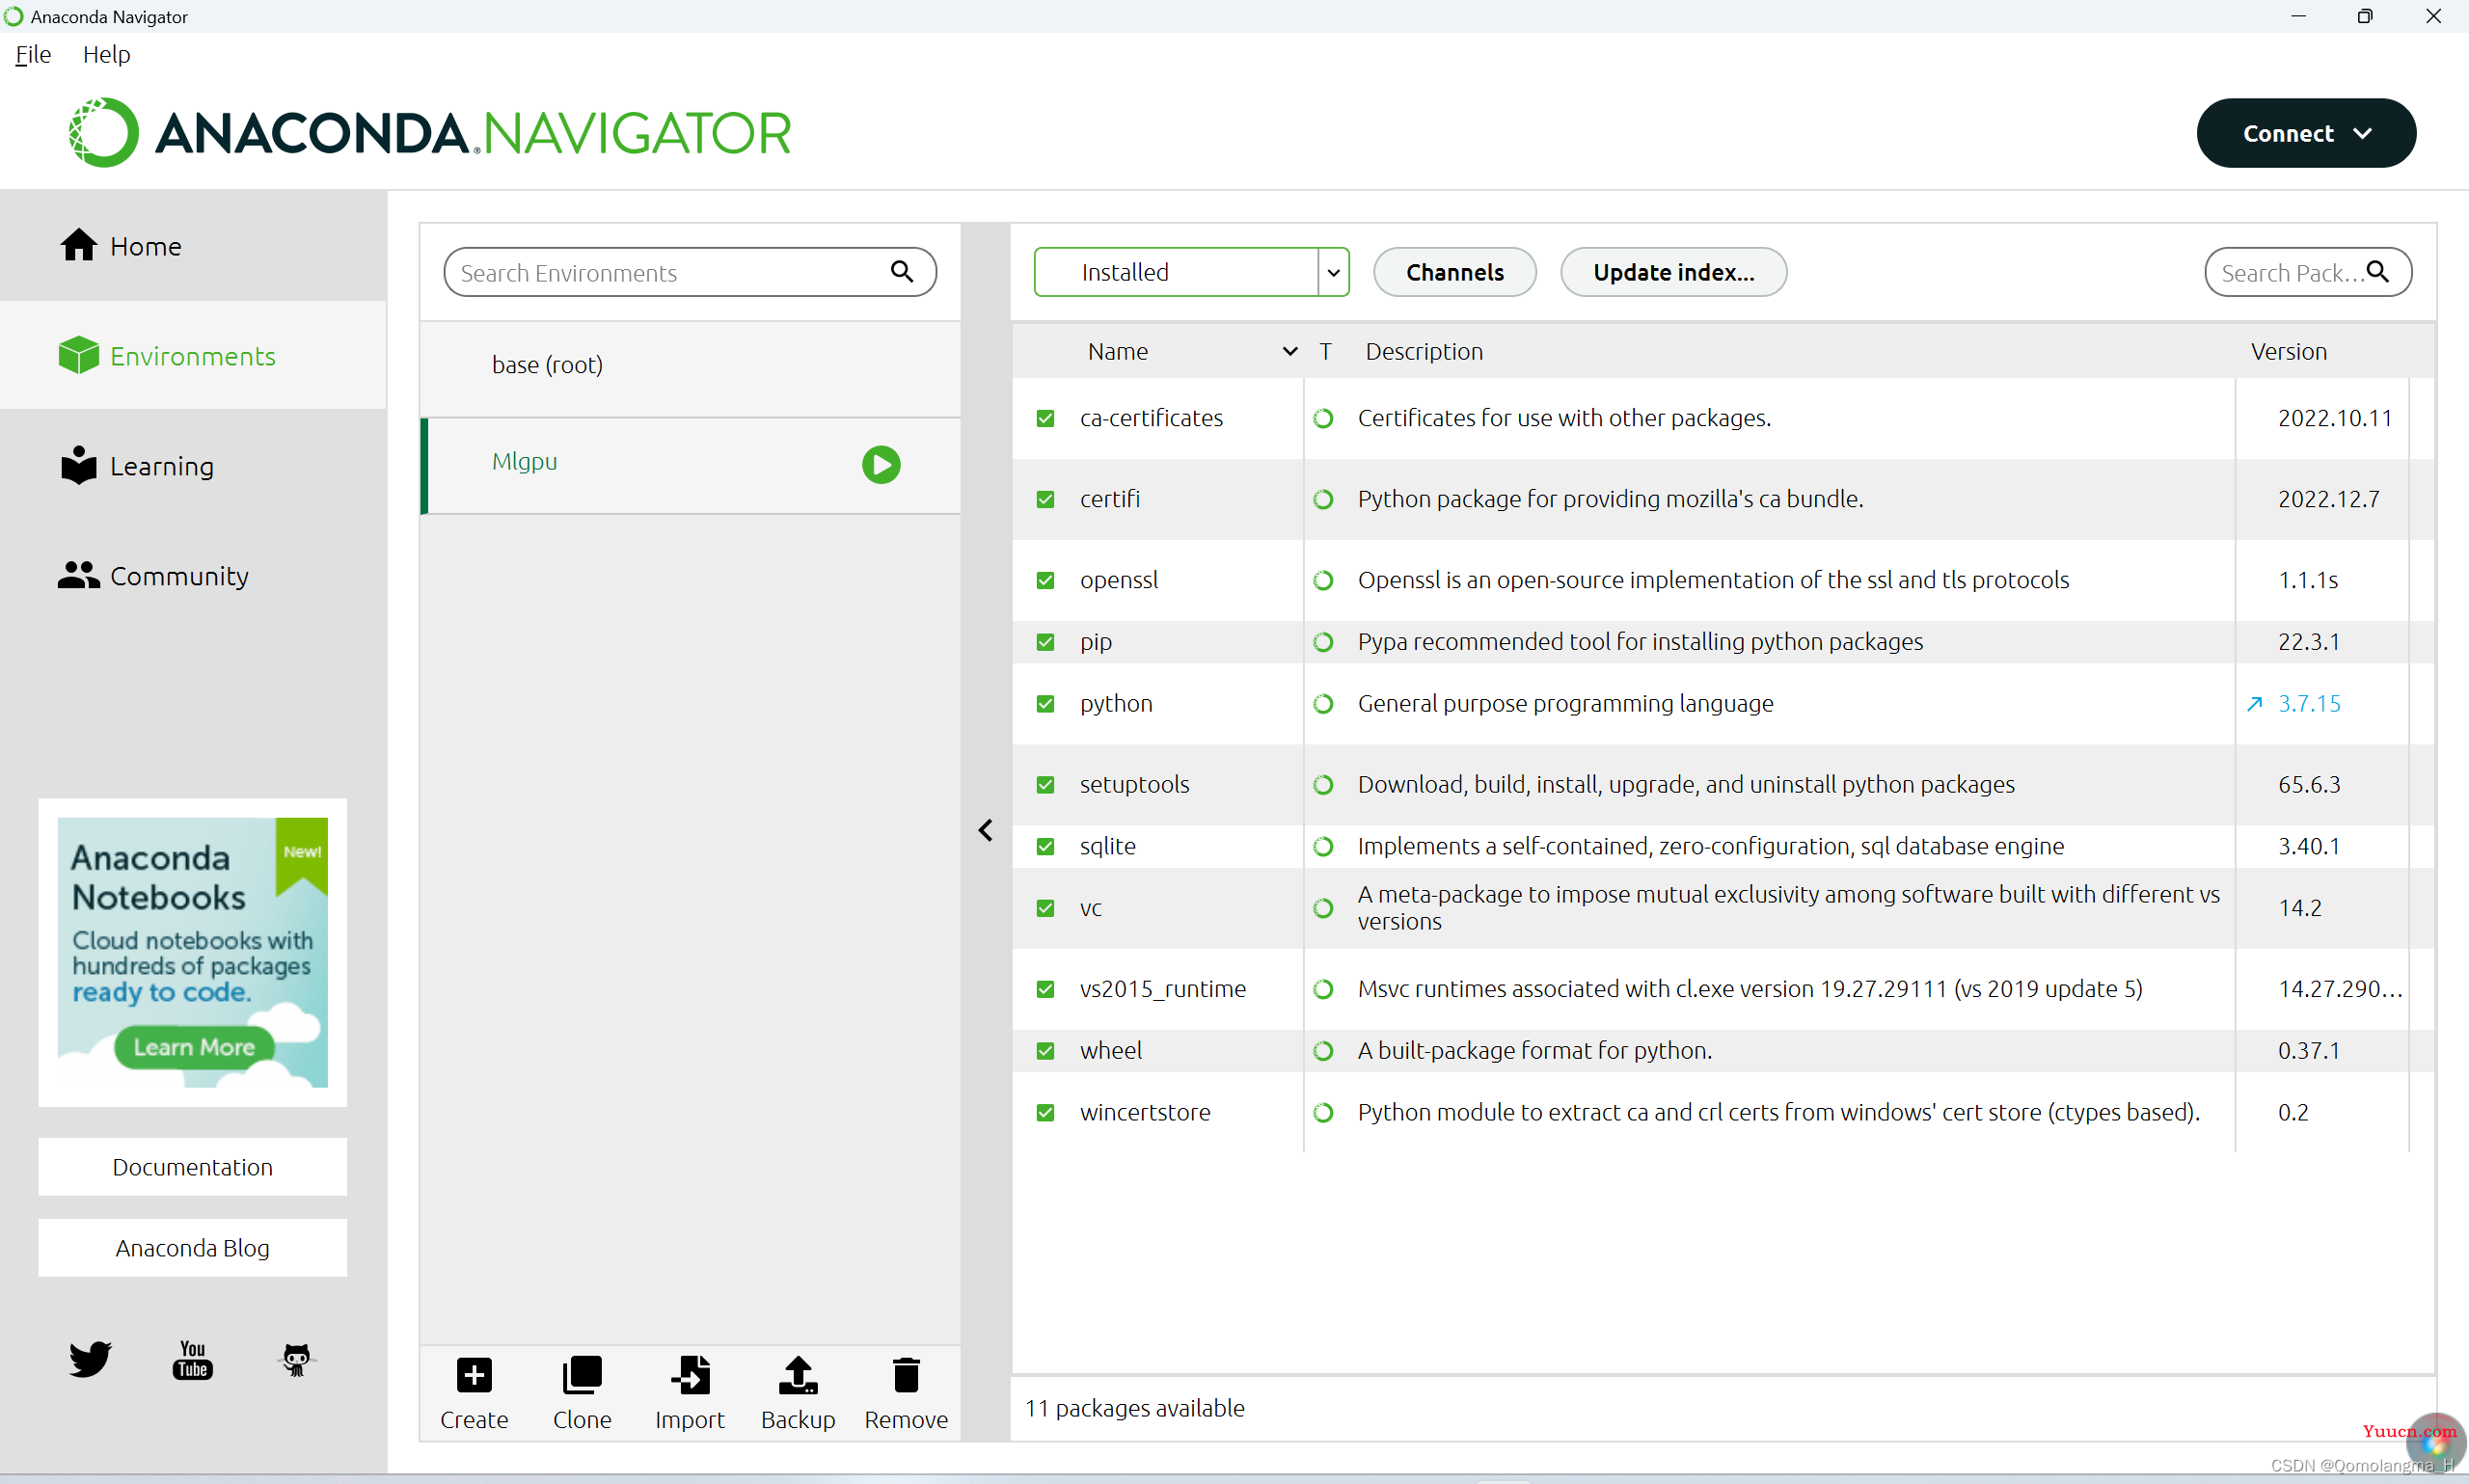Toggle the vs2015_runtime checkbox

coord(1045,989)
